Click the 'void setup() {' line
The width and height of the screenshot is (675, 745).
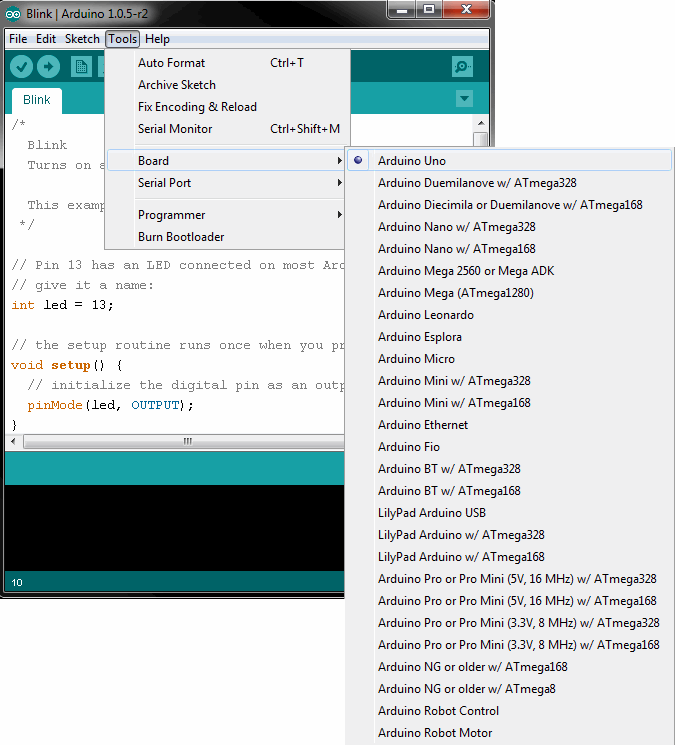[x=67, y=365]
